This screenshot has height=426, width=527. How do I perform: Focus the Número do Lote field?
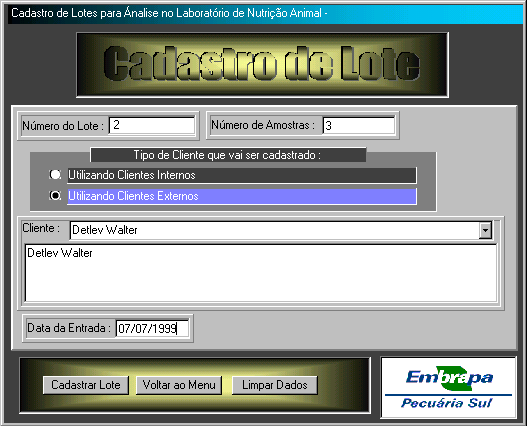click(152, 125)
